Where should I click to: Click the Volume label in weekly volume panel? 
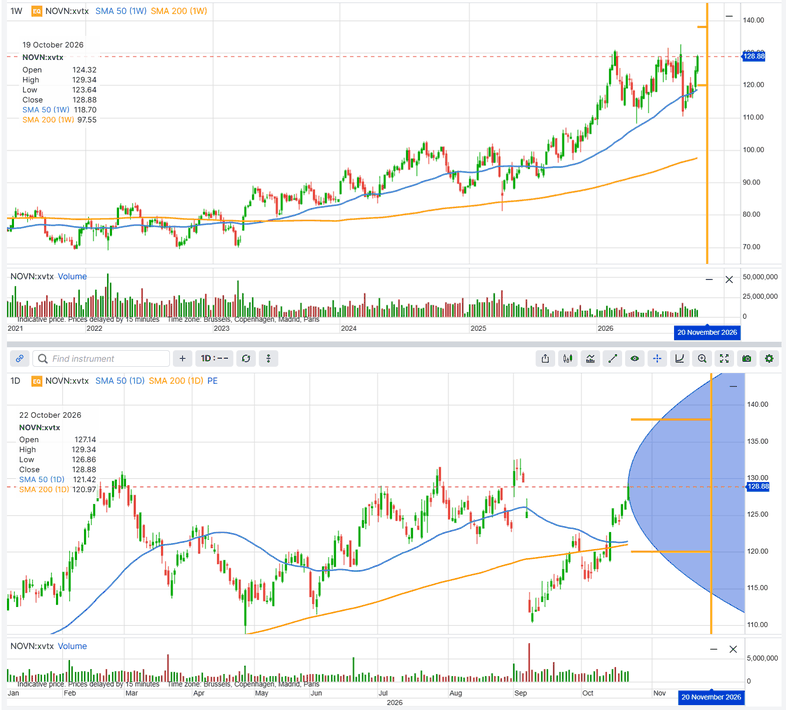[72, 276]
